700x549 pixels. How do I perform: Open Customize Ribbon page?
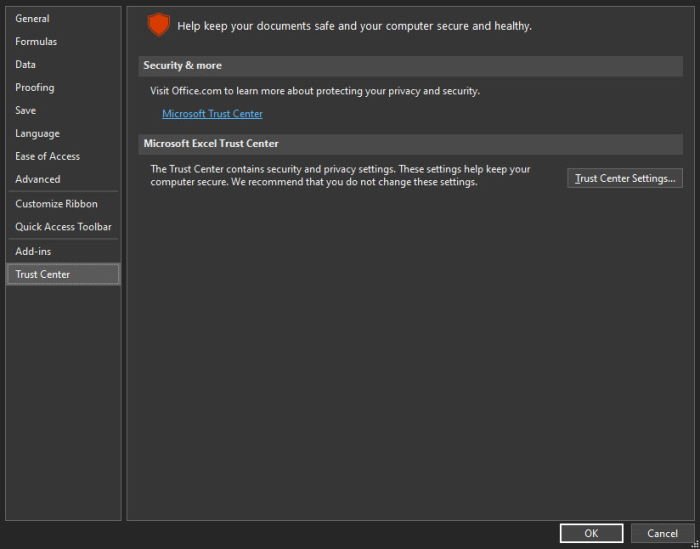click(56, 204)
